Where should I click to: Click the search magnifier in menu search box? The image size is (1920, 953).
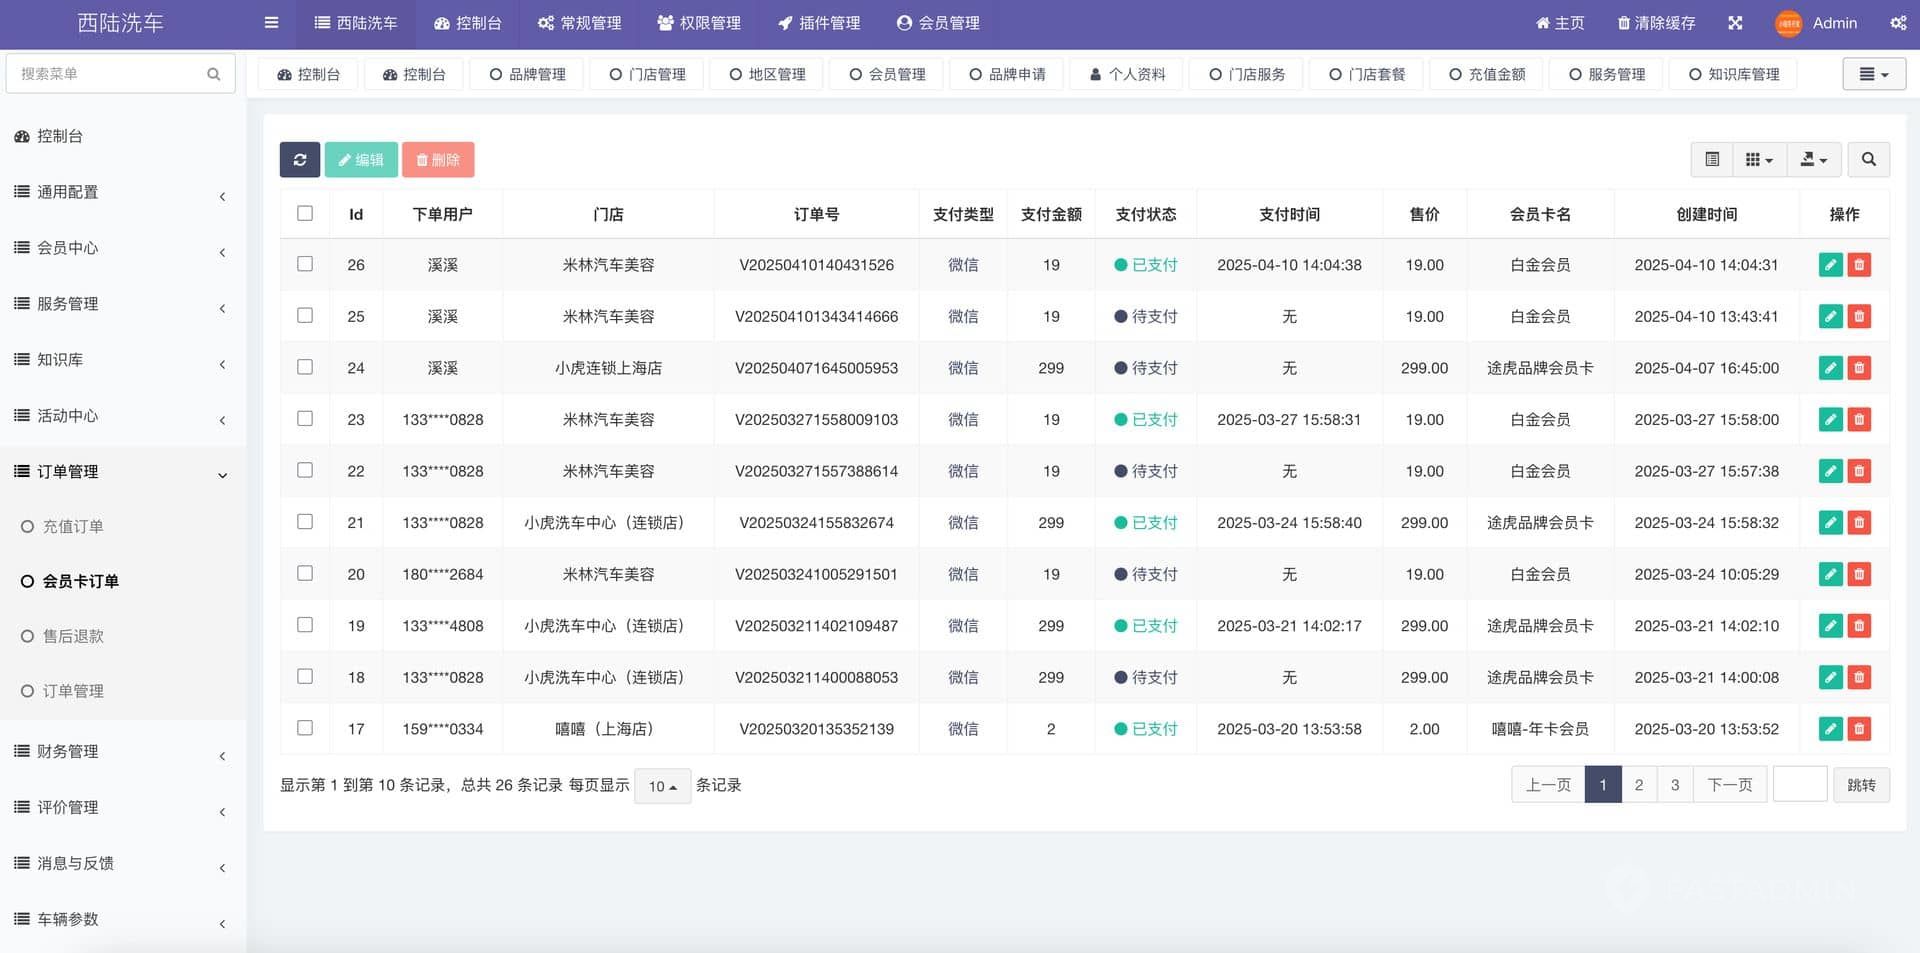213,74
